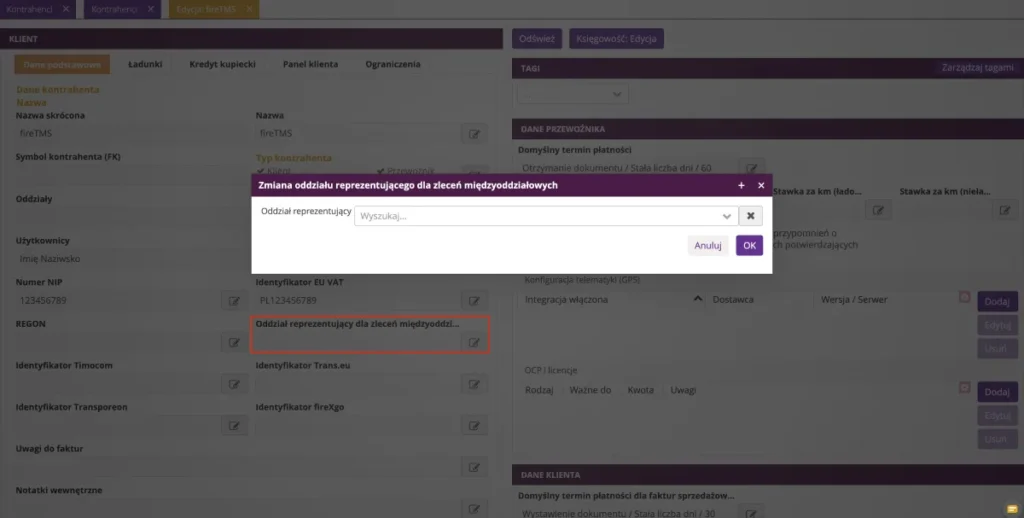Image resolution: width=1024 pixels, height=518 pixels.
Task: Sort by Integracja włączona column arrow
Action: (697, 299)
